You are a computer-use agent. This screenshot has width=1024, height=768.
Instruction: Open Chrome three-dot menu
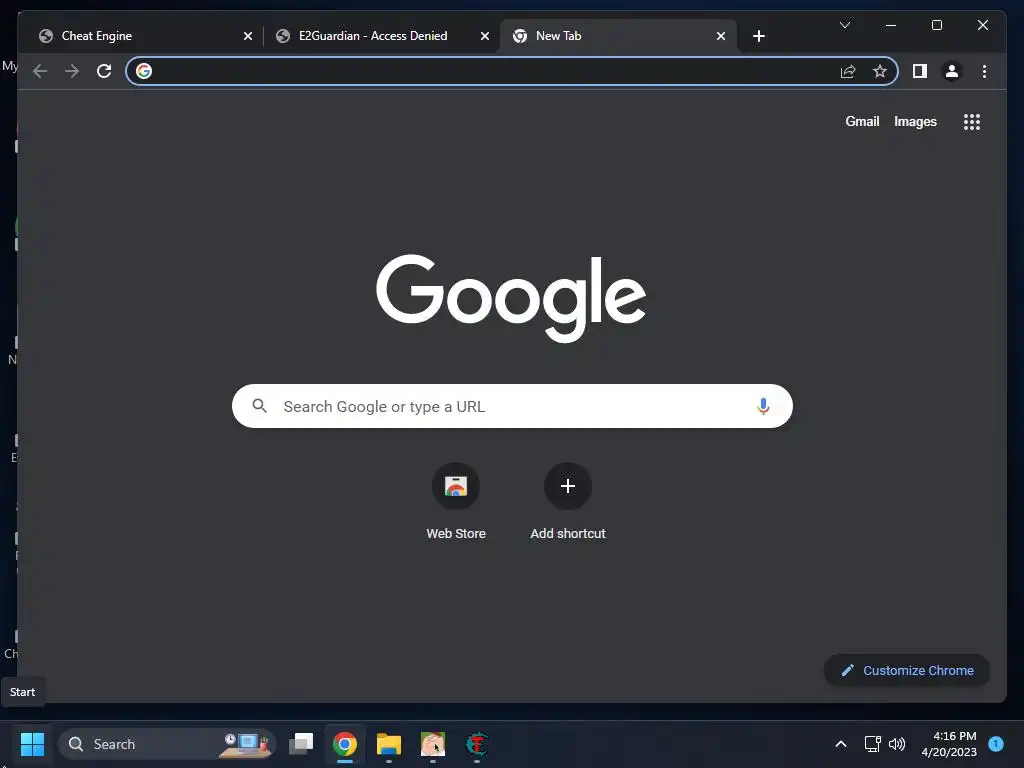984,71
